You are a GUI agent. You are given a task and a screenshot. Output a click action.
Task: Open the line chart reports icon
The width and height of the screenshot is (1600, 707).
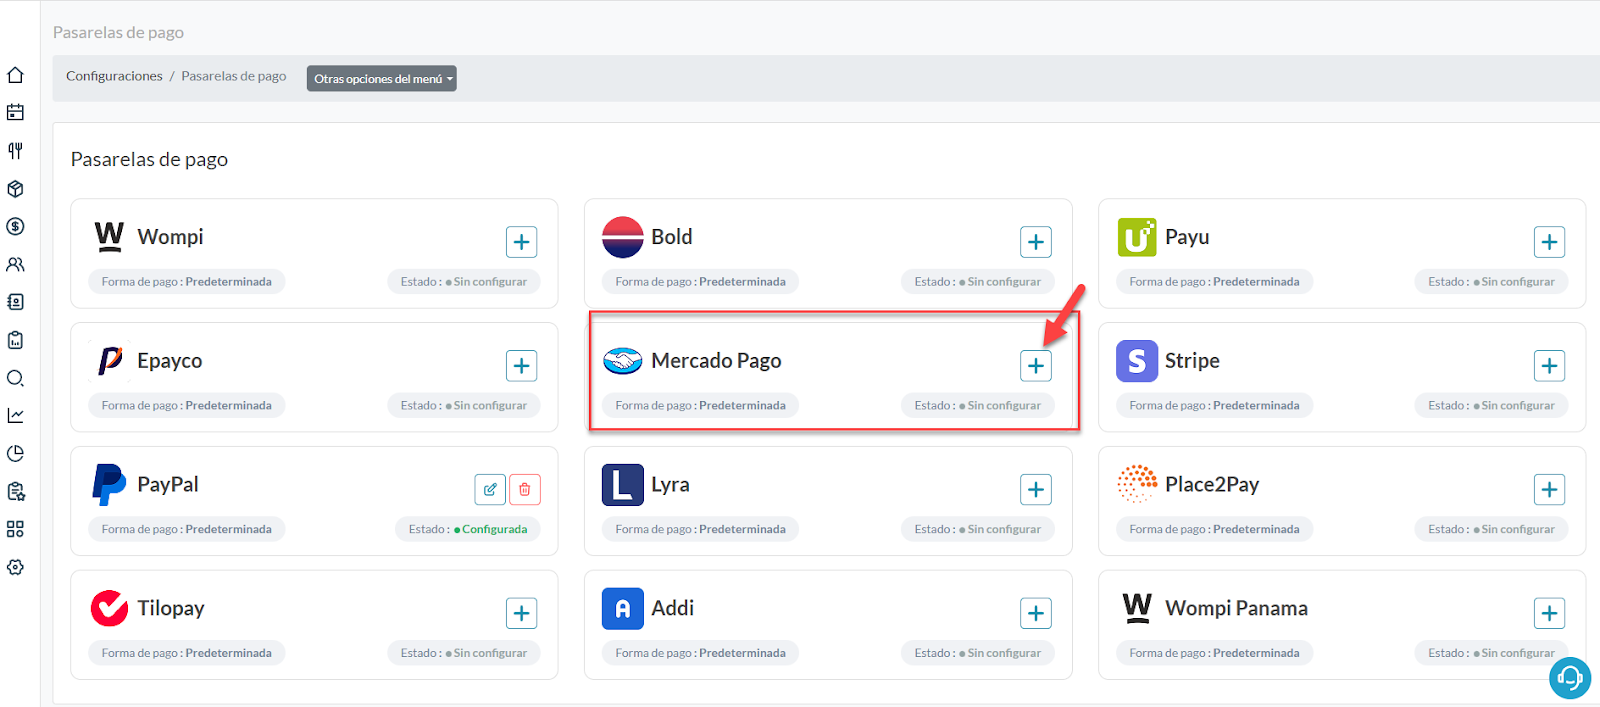[15, 415]
